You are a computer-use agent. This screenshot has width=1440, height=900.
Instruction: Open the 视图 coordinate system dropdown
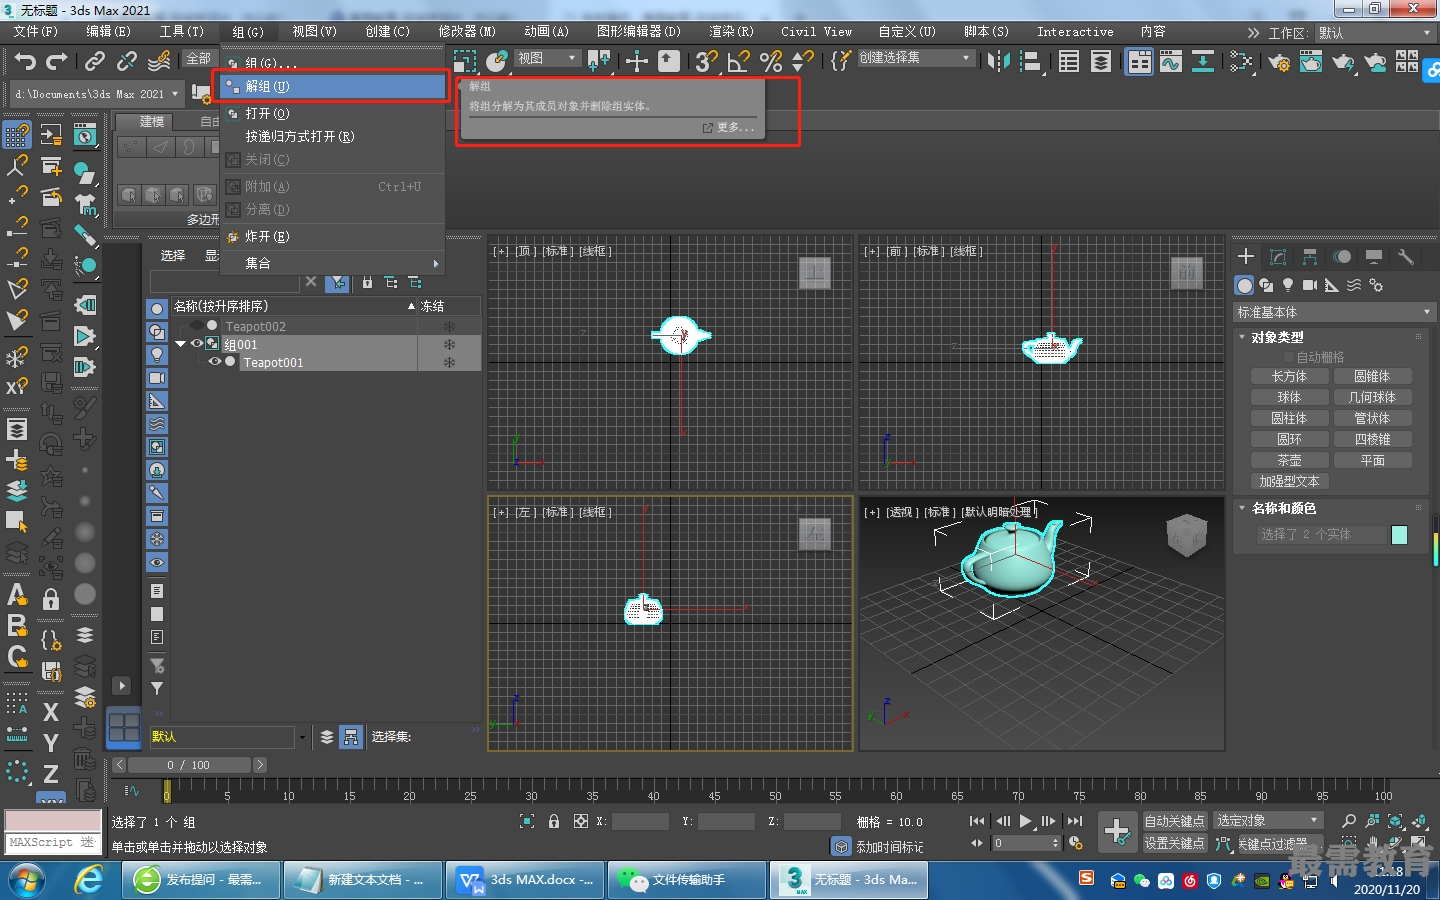click(x=546, y=59)
